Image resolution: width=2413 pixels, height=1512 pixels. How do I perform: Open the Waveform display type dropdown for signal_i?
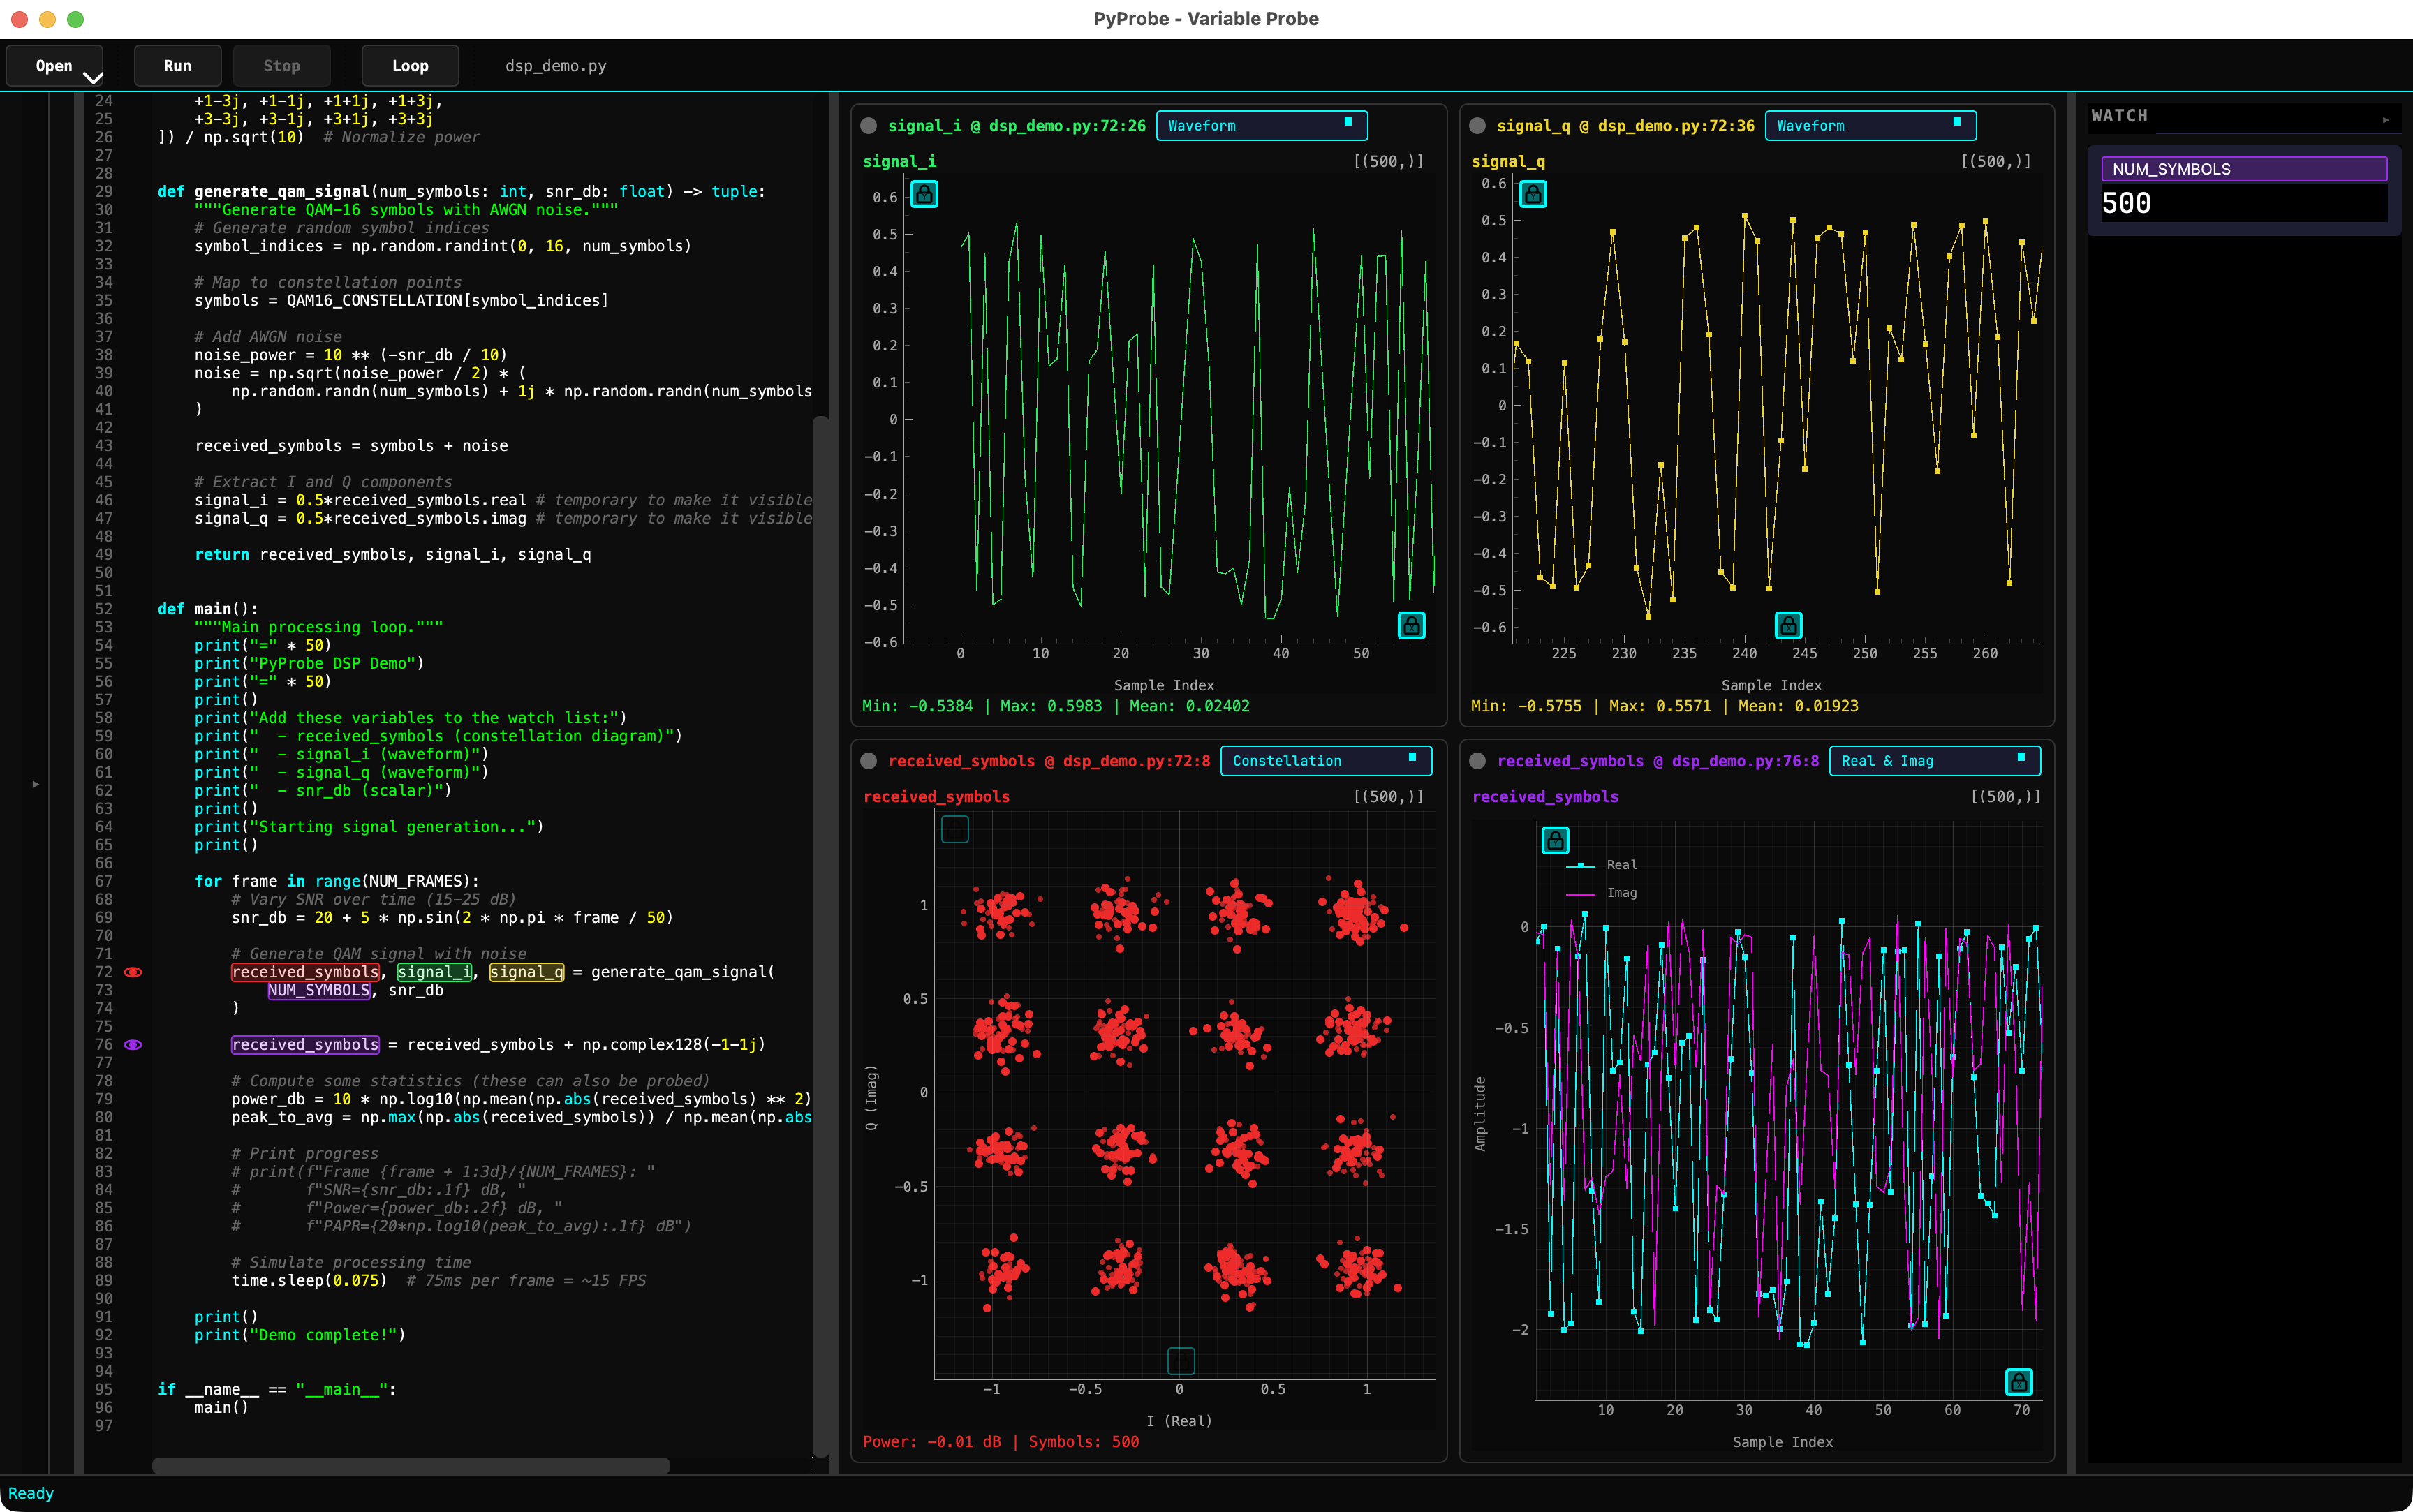(1261, 125)
